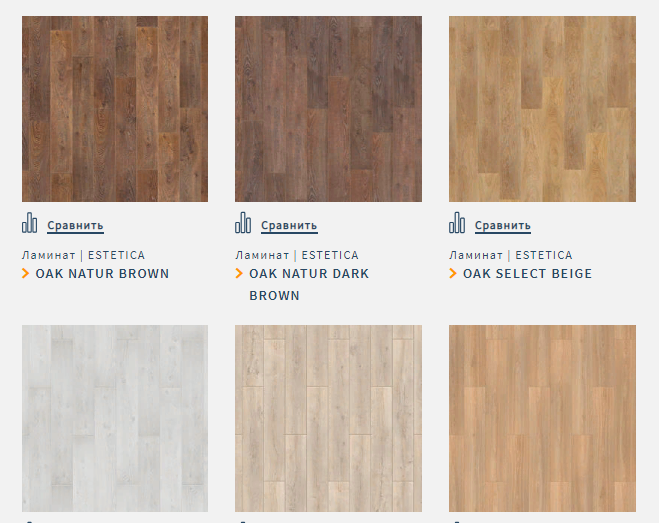Open Oak Natur Dark Brown floor thumbnail
659x523 pixels.
coord(328,109)
